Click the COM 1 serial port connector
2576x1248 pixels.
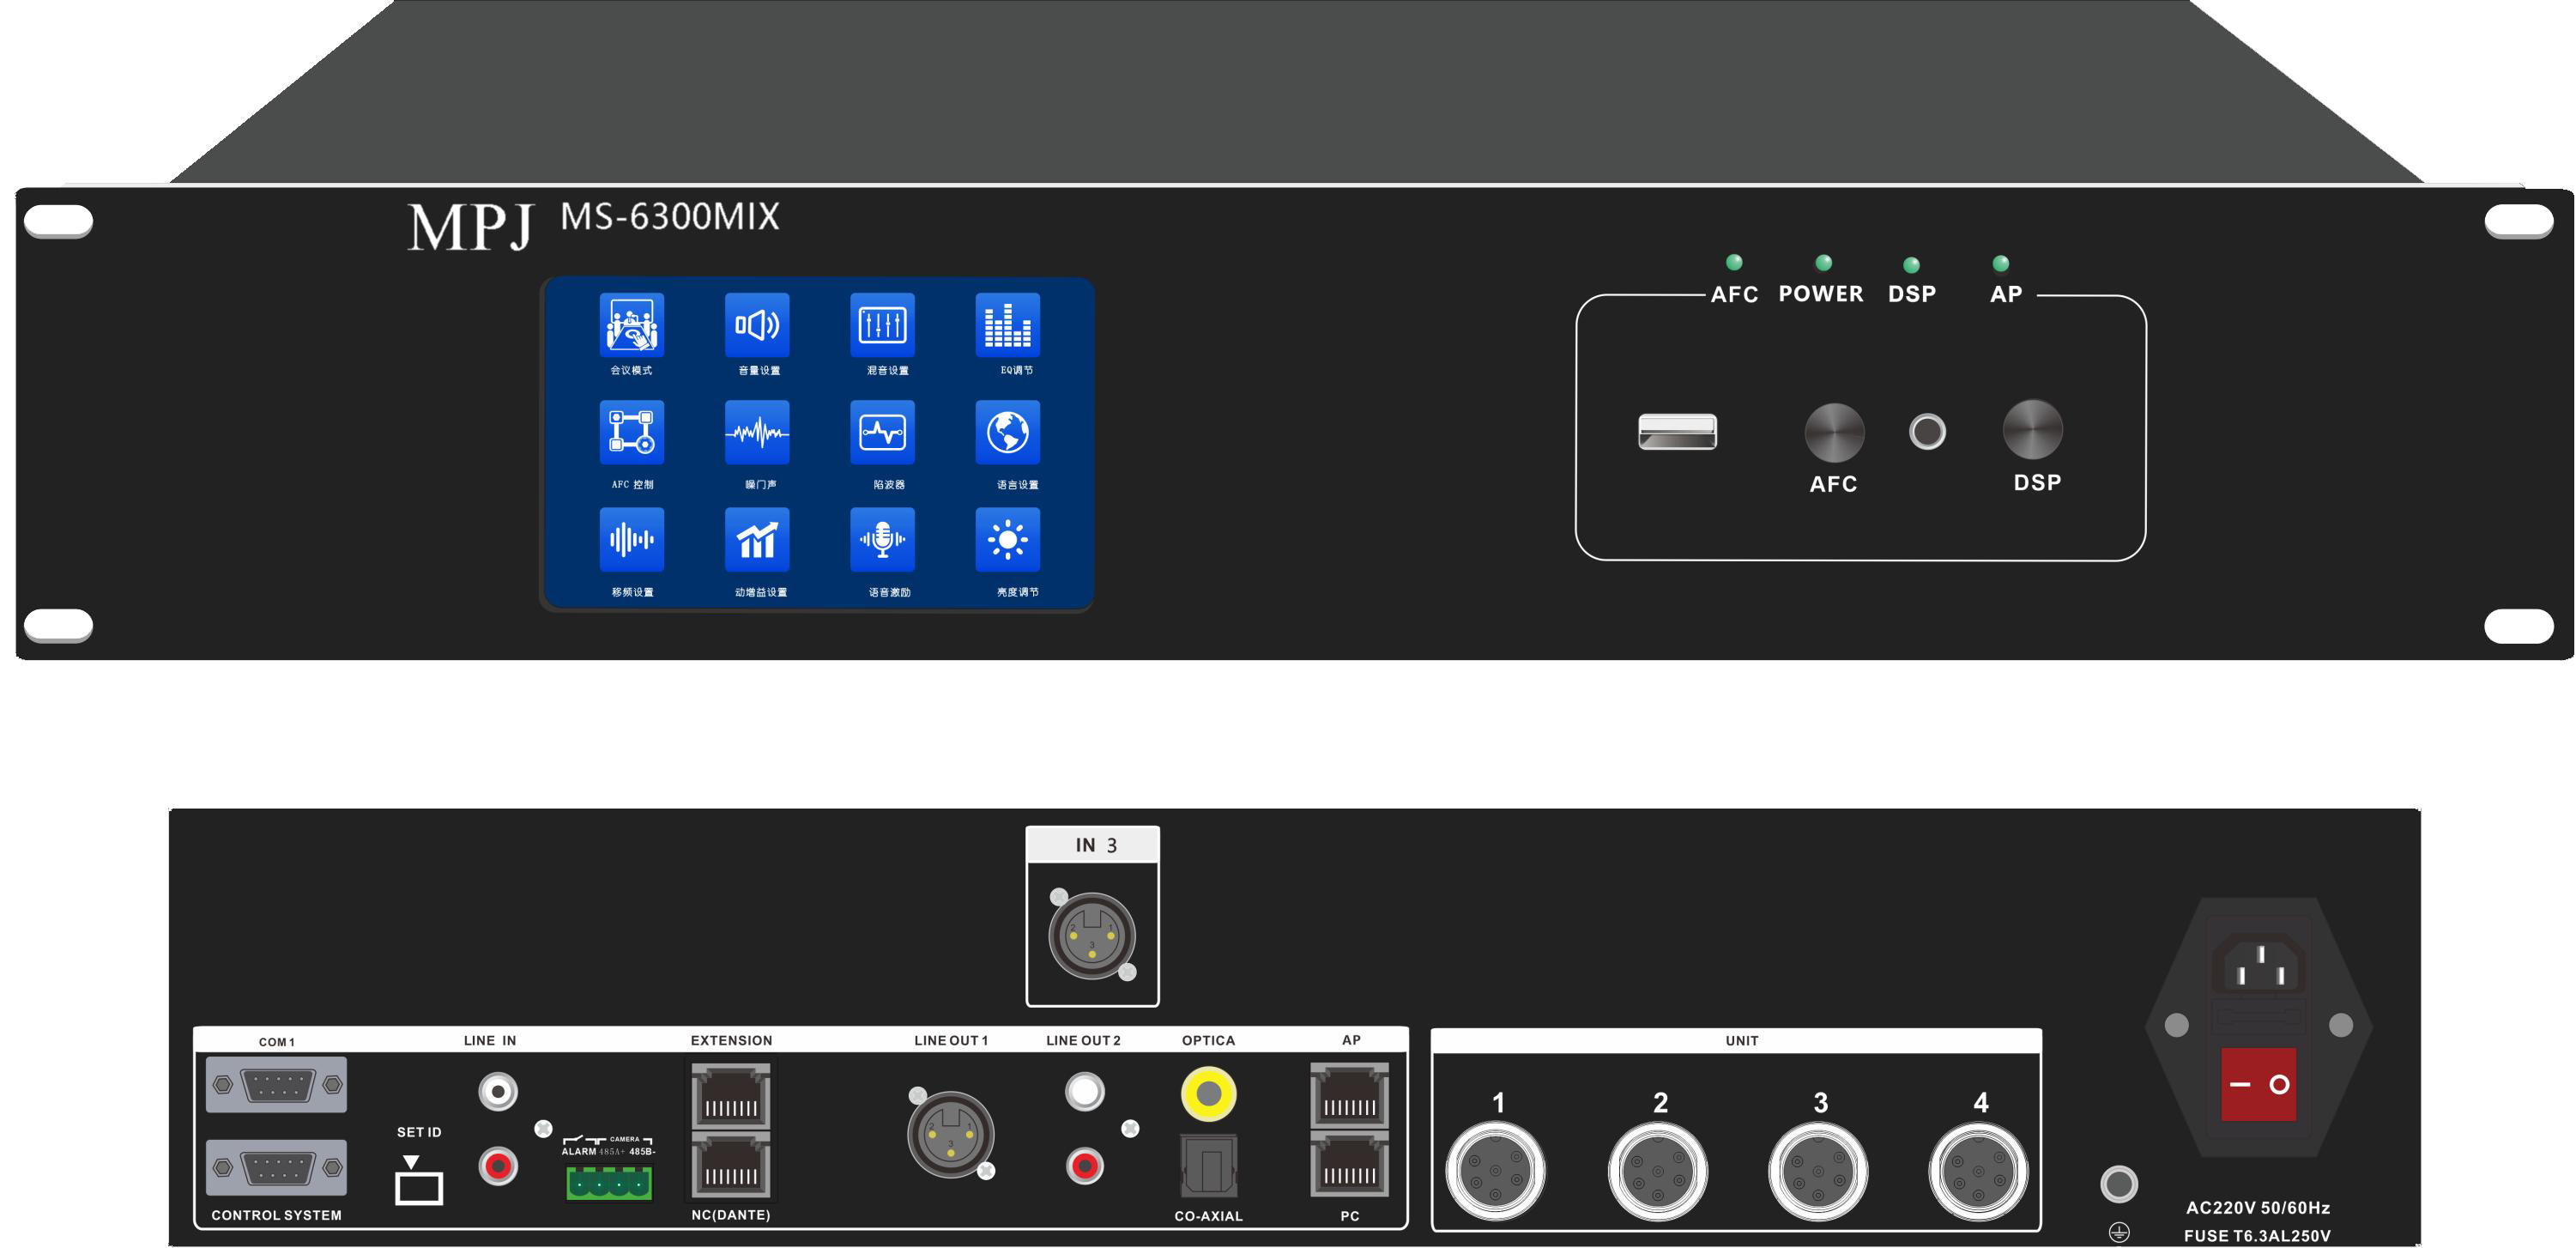277,1085
